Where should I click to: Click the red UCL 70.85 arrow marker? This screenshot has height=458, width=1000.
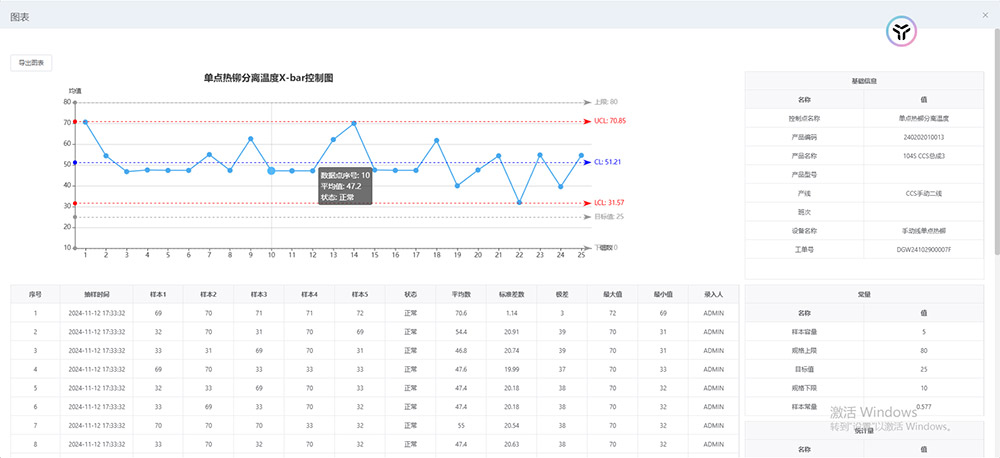[587, 122]
